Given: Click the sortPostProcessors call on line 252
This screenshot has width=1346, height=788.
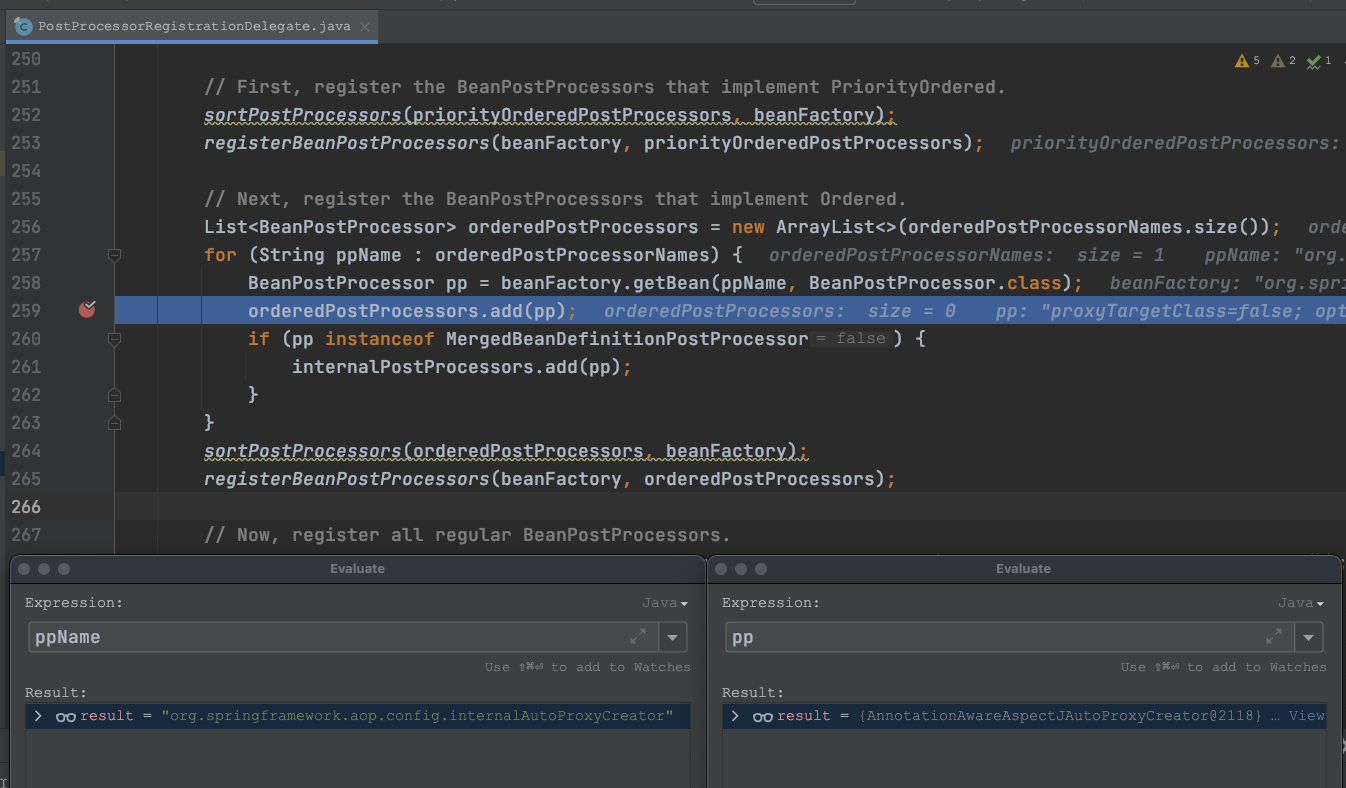Looking at the screenshot, I should click(x=550, y=115).
